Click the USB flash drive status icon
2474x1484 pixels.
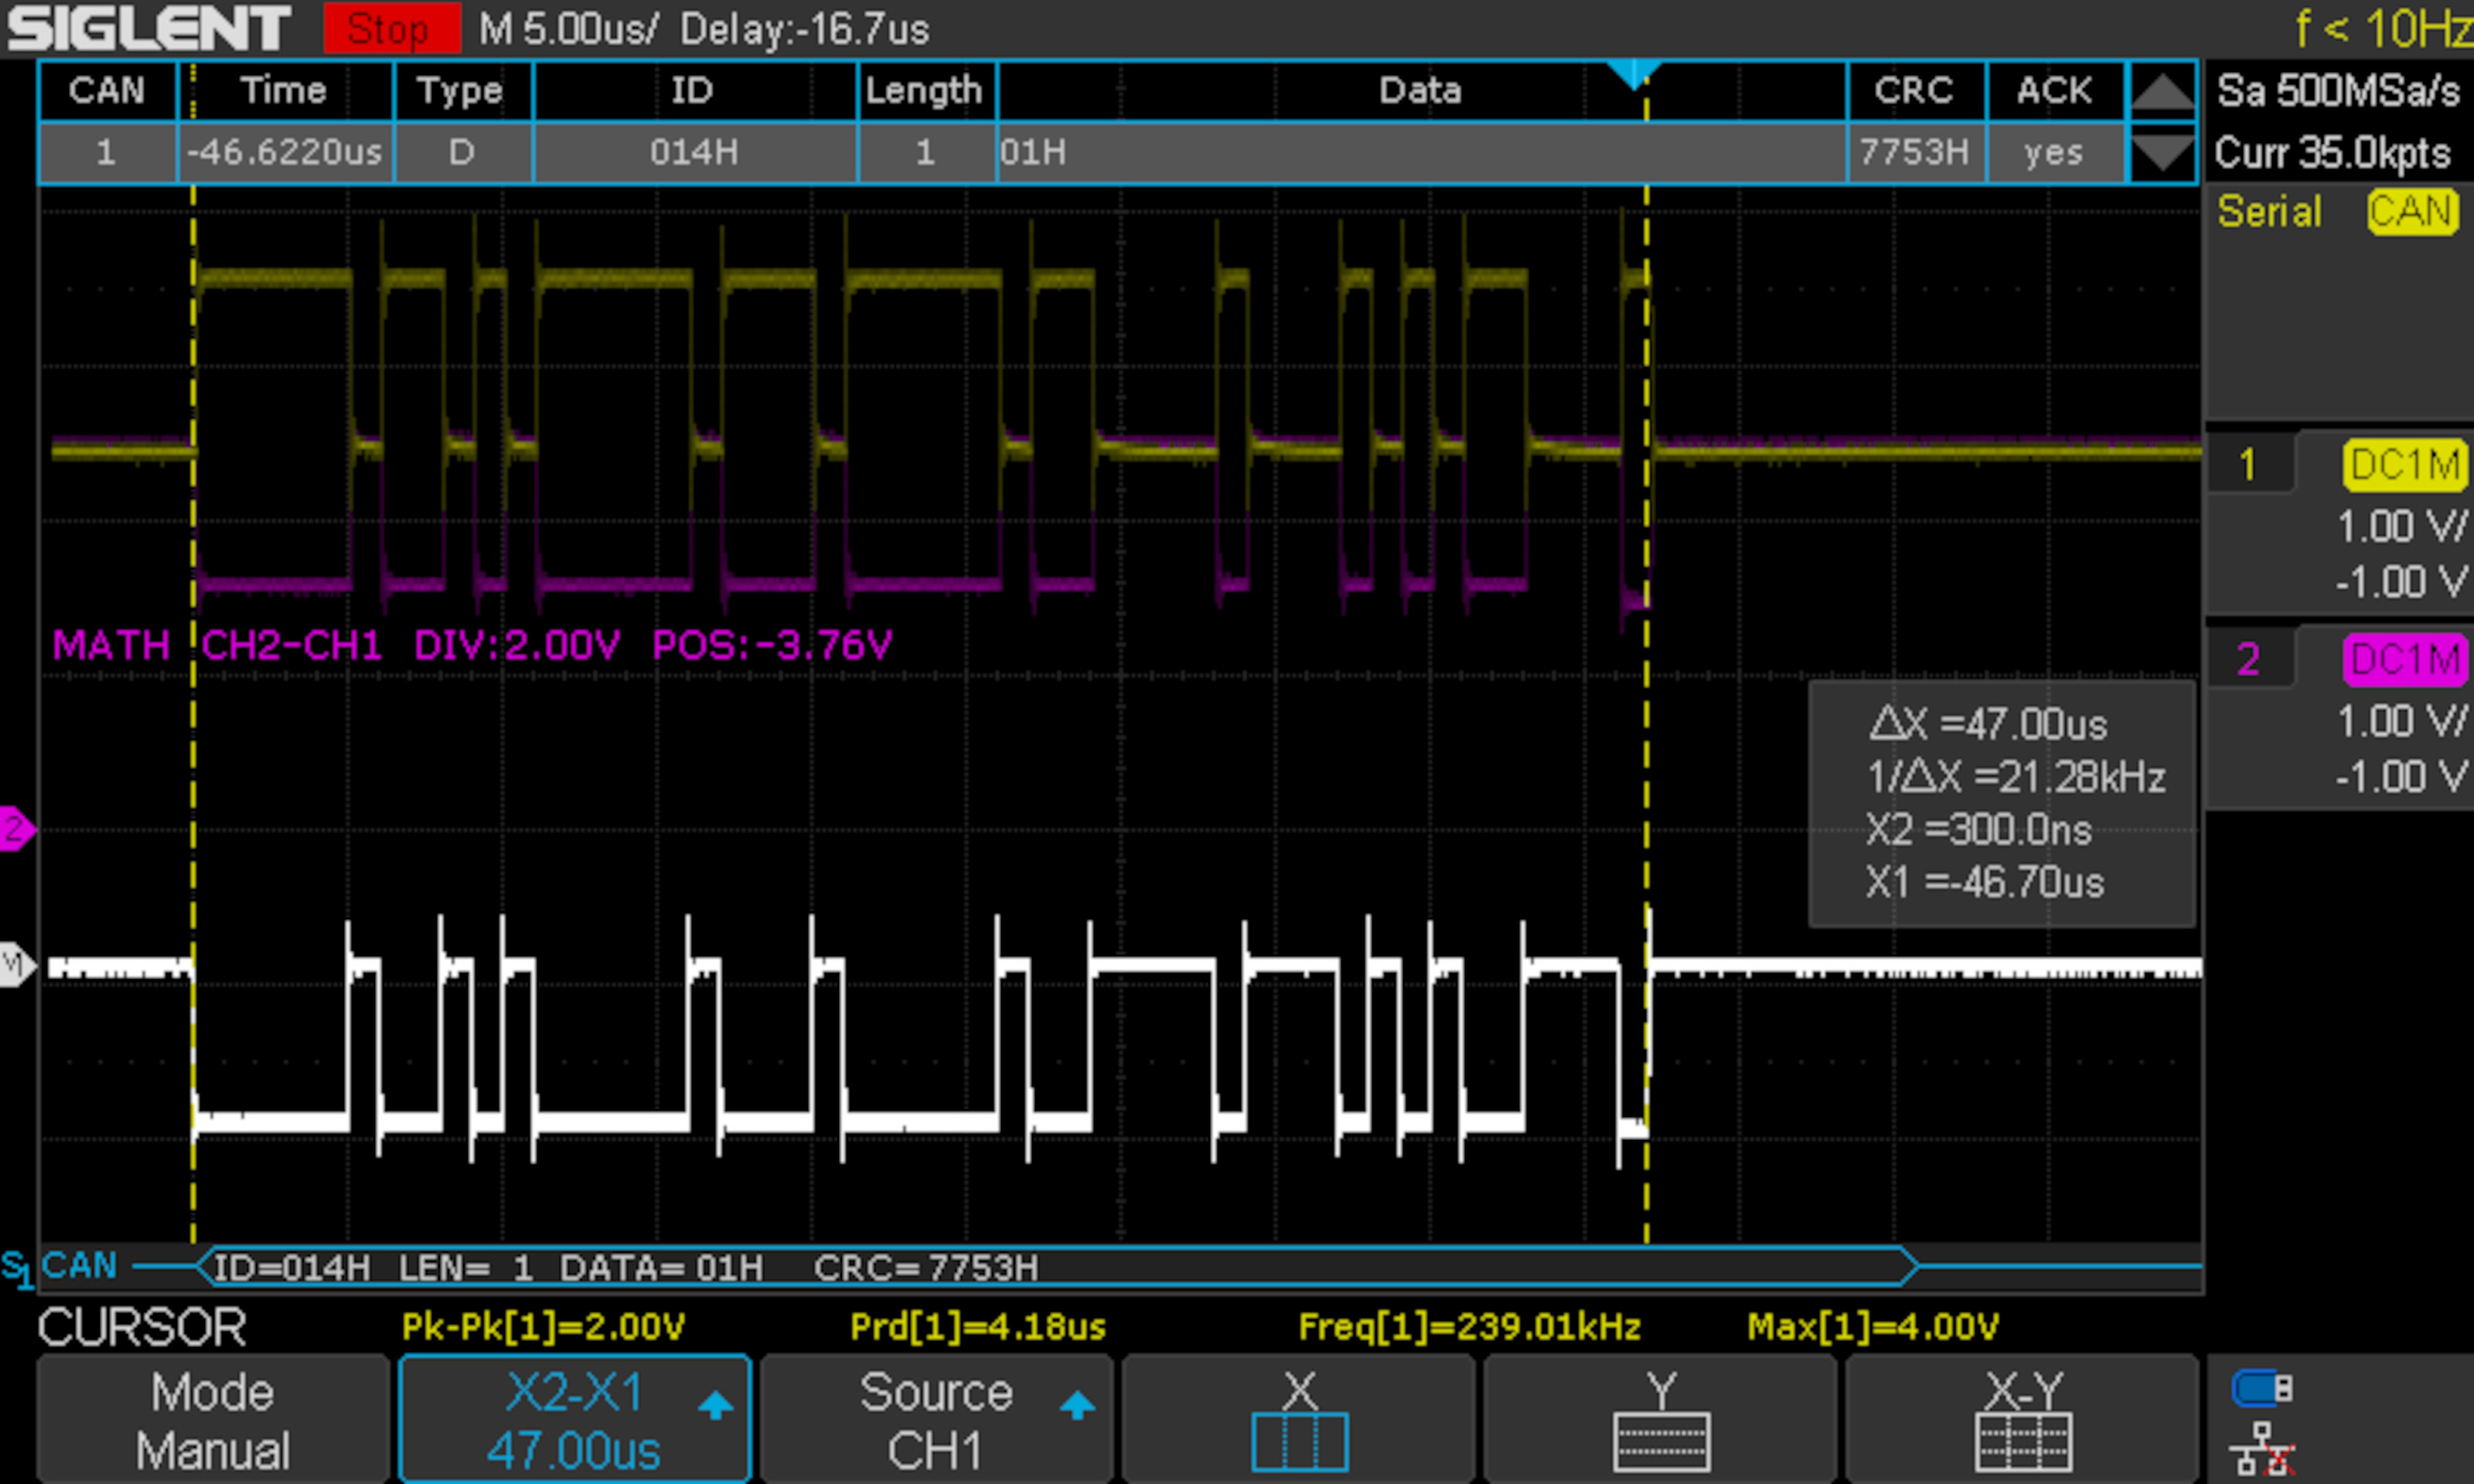(2262, 1388)
